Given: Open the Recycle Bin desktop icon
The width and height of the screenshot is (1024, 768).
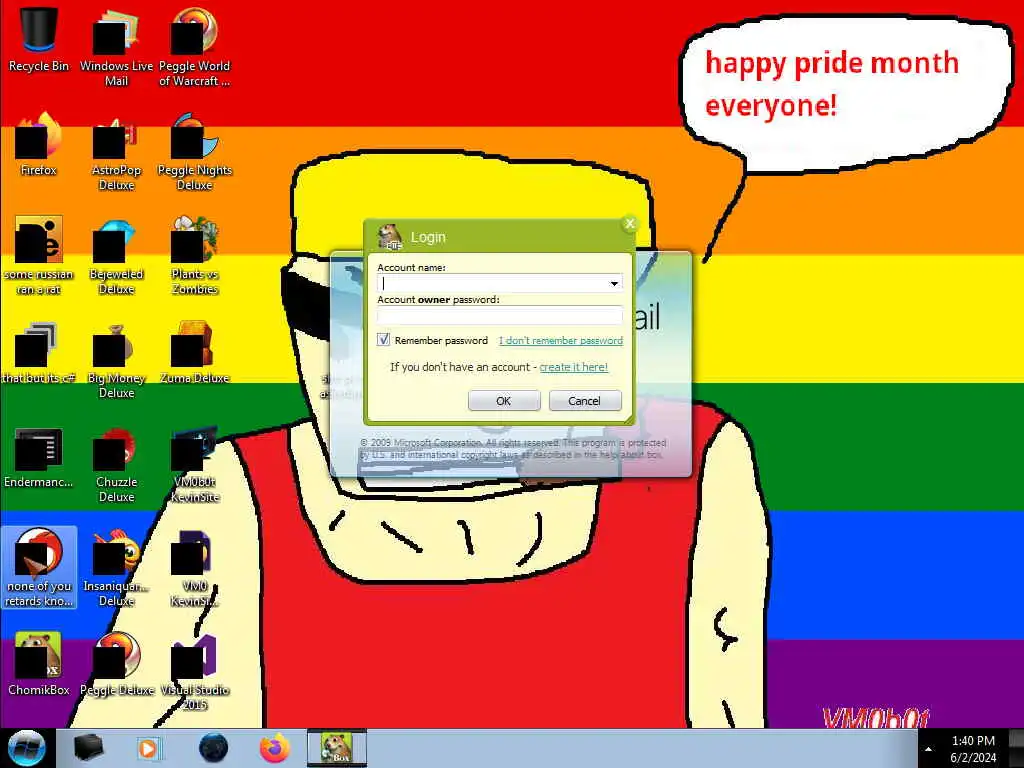Looking at the screenshot, I should click(39, 39).
